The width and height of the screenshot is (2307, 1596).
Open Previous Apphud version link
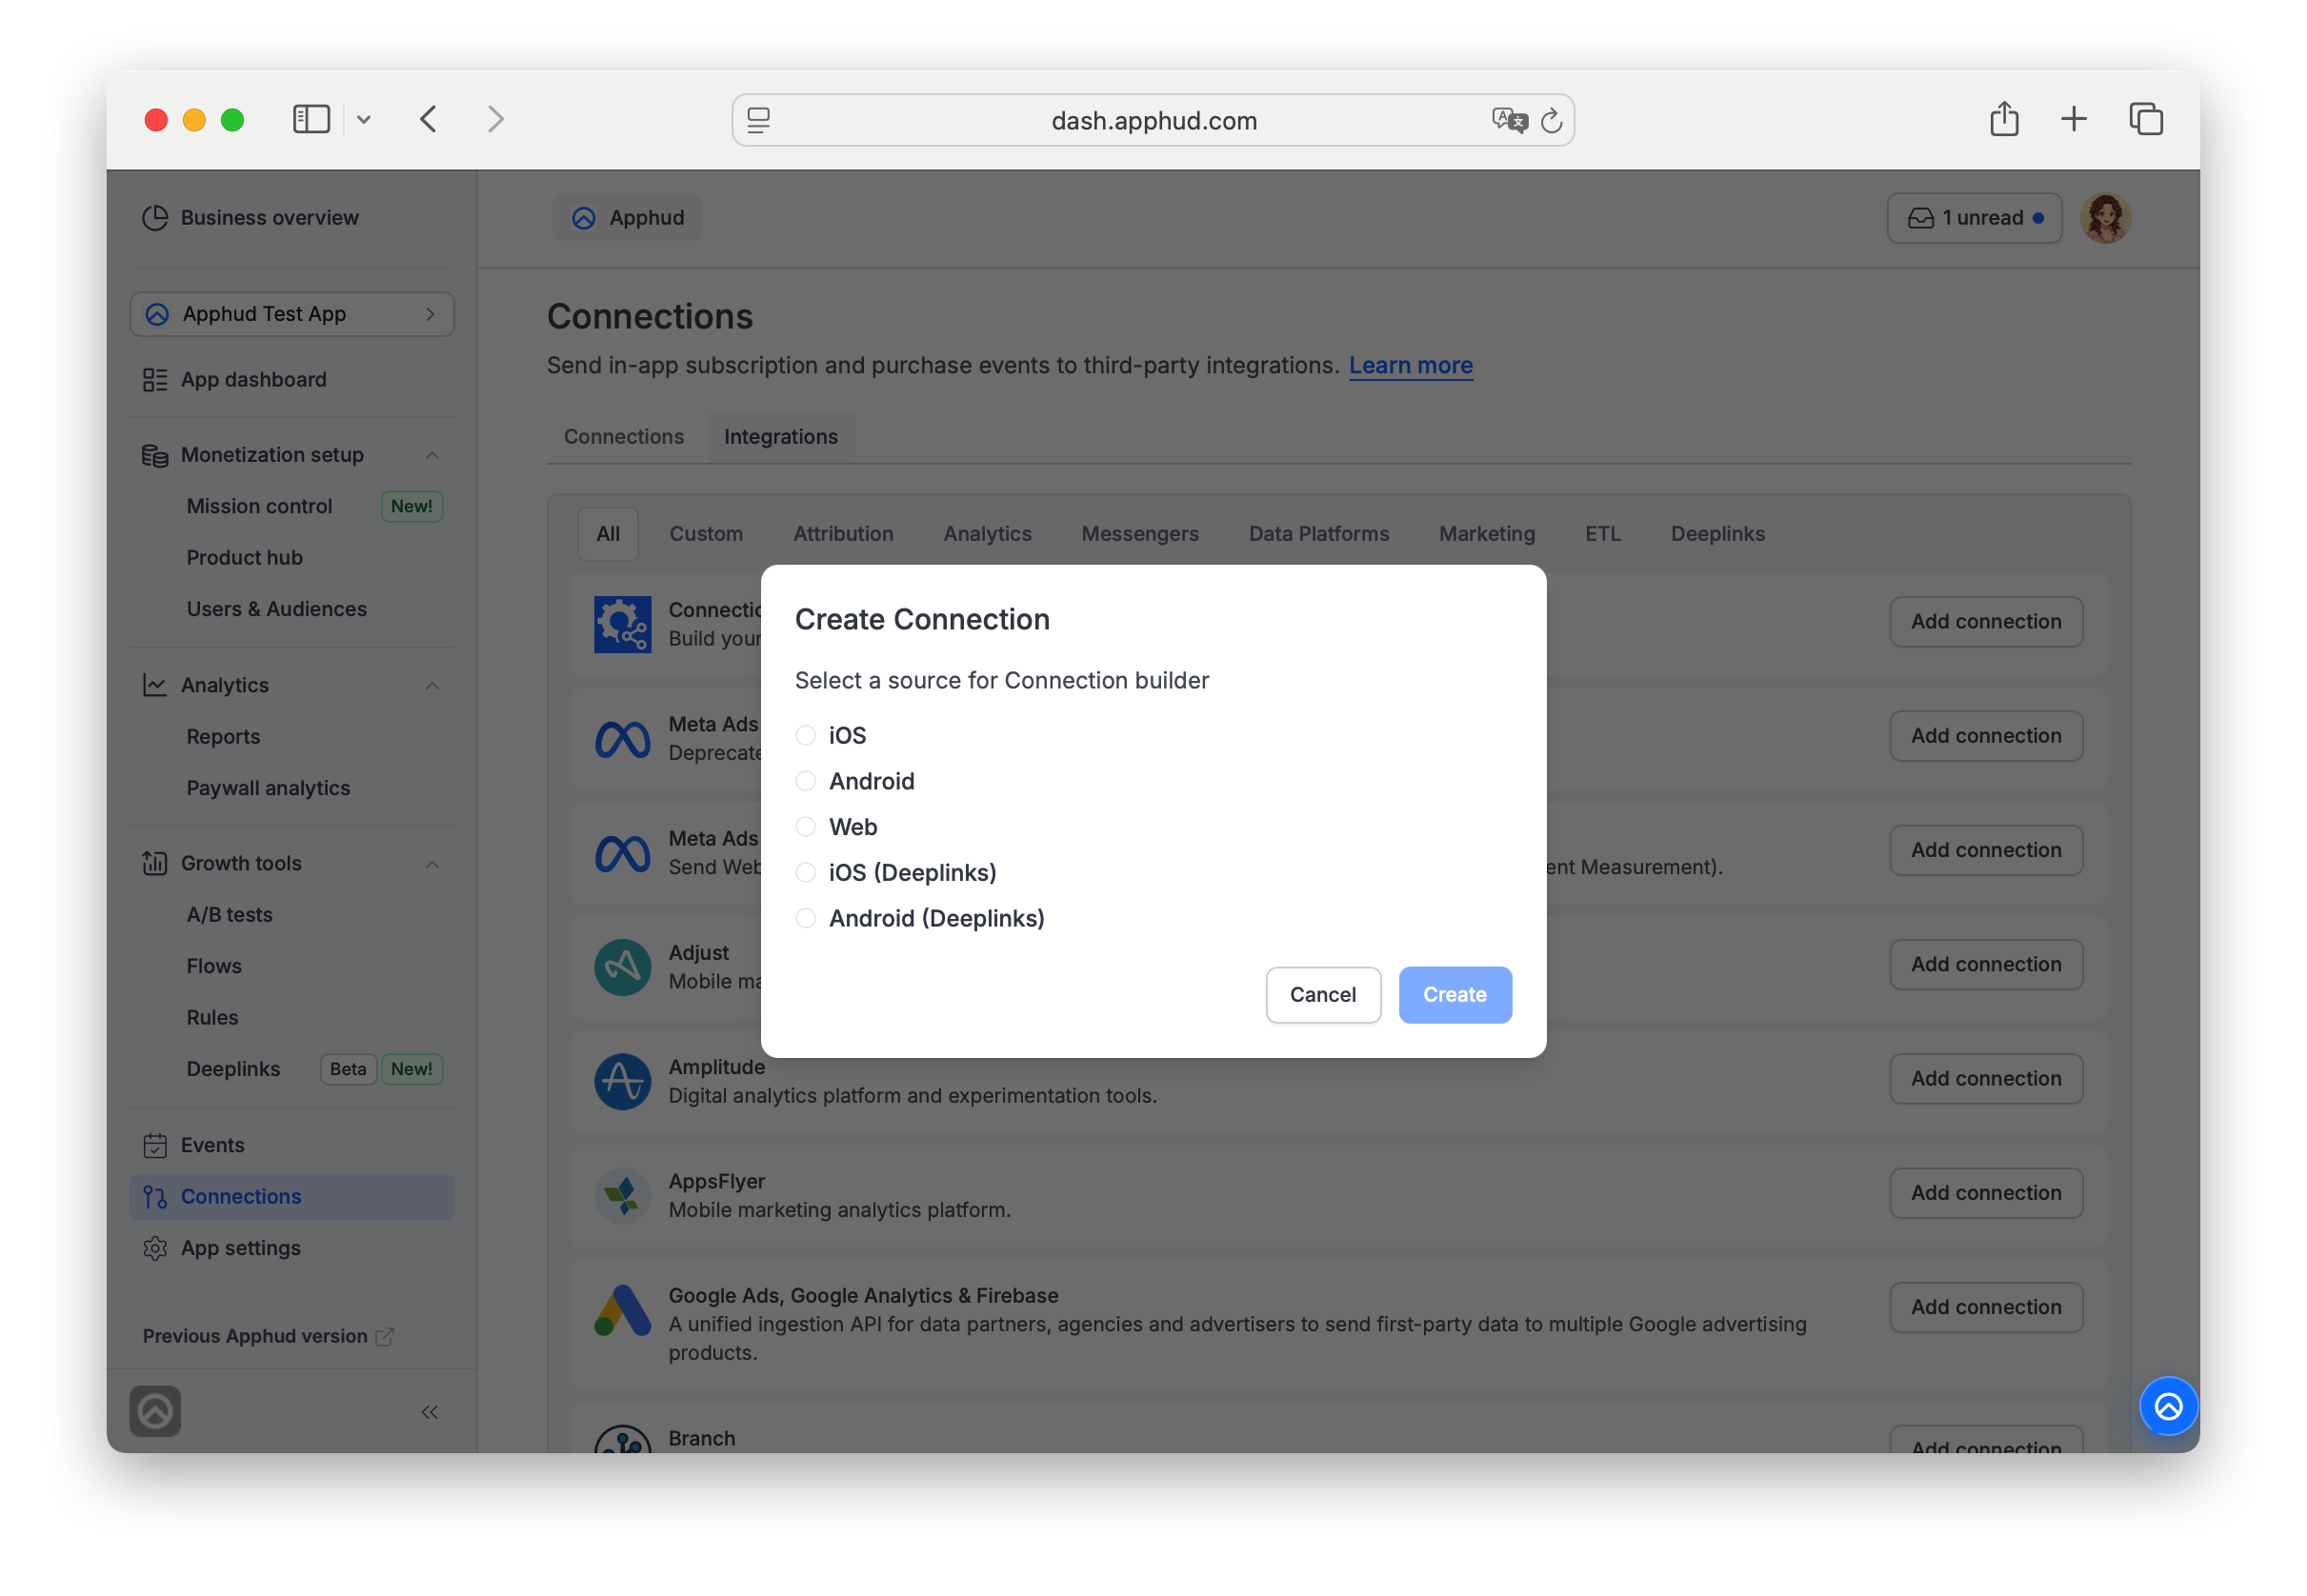tap(267, 1336)
